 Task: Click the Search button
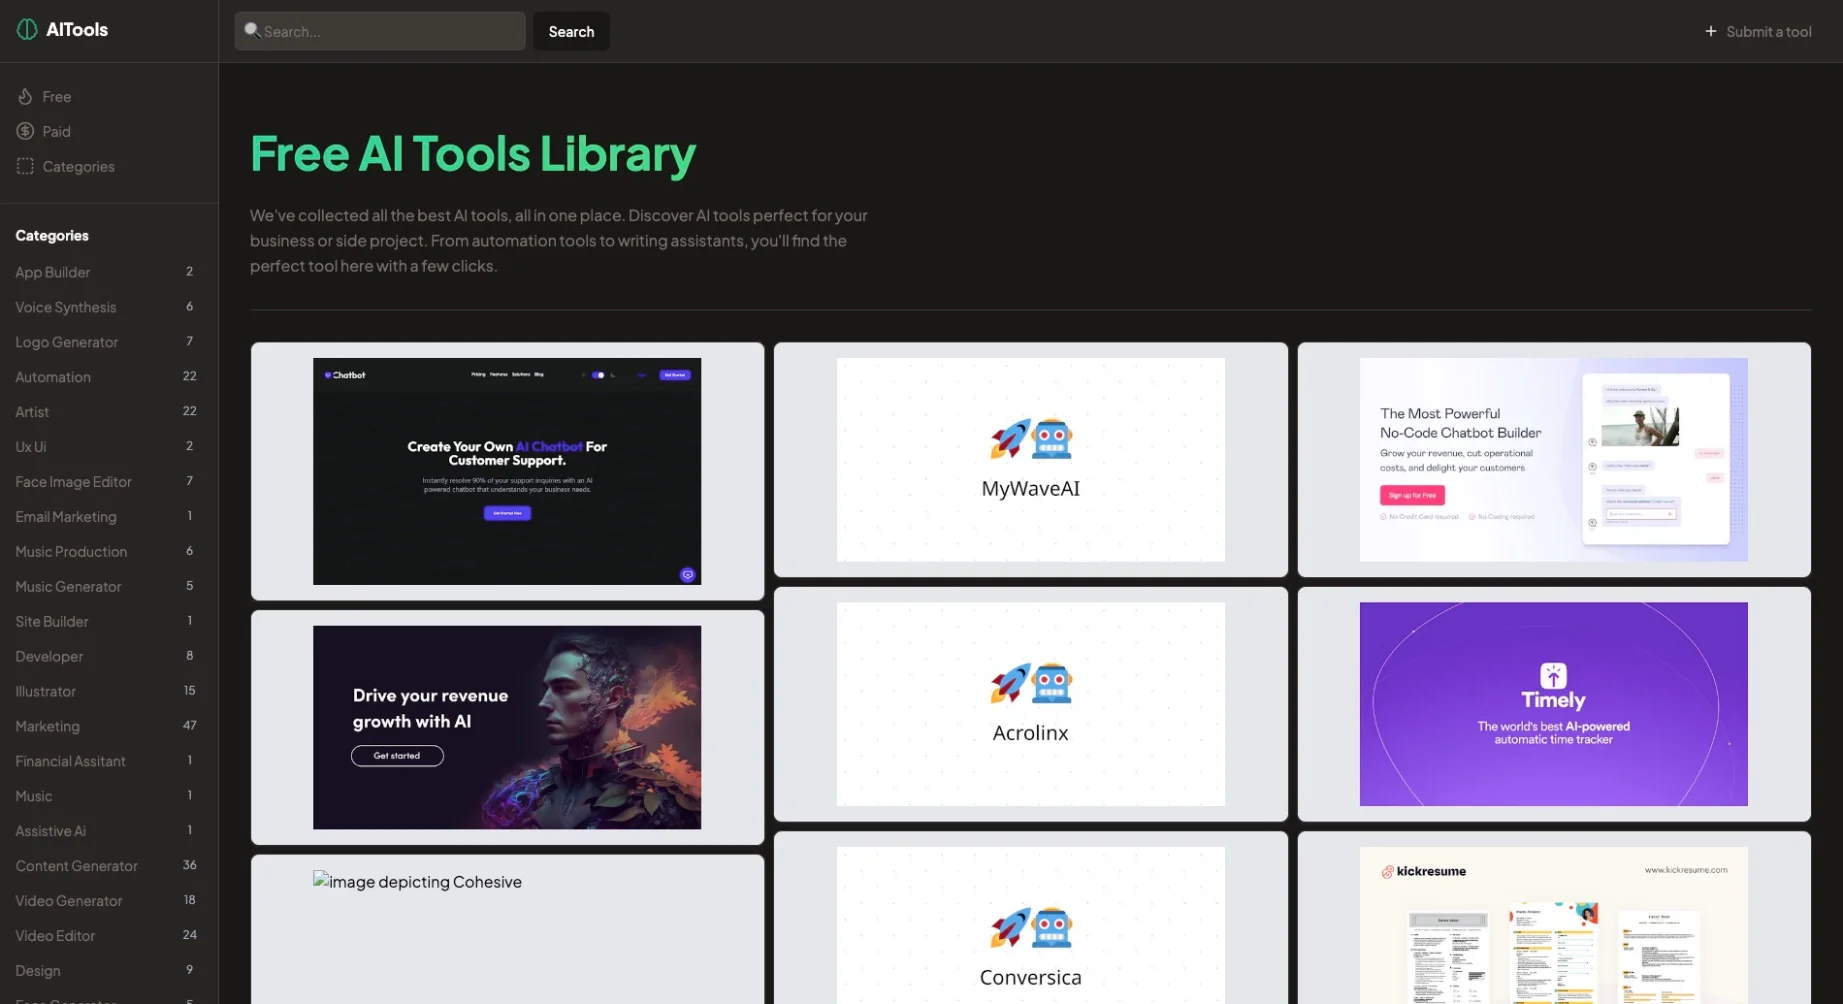pyautogui.click(x=571, y=31)
